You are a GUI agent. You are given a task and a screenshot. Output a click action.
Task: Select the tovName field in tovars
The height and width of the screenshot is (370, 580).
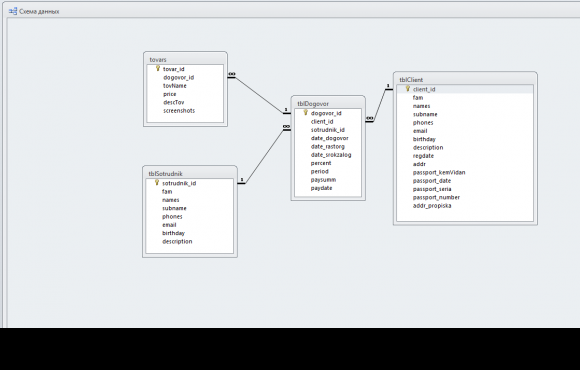click(175, 86)
